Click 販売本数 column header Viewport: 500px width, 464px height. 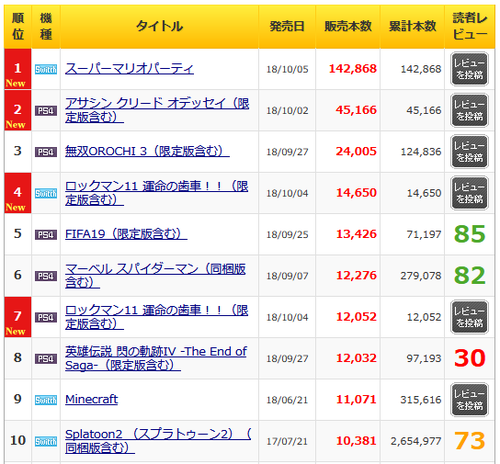348,26
